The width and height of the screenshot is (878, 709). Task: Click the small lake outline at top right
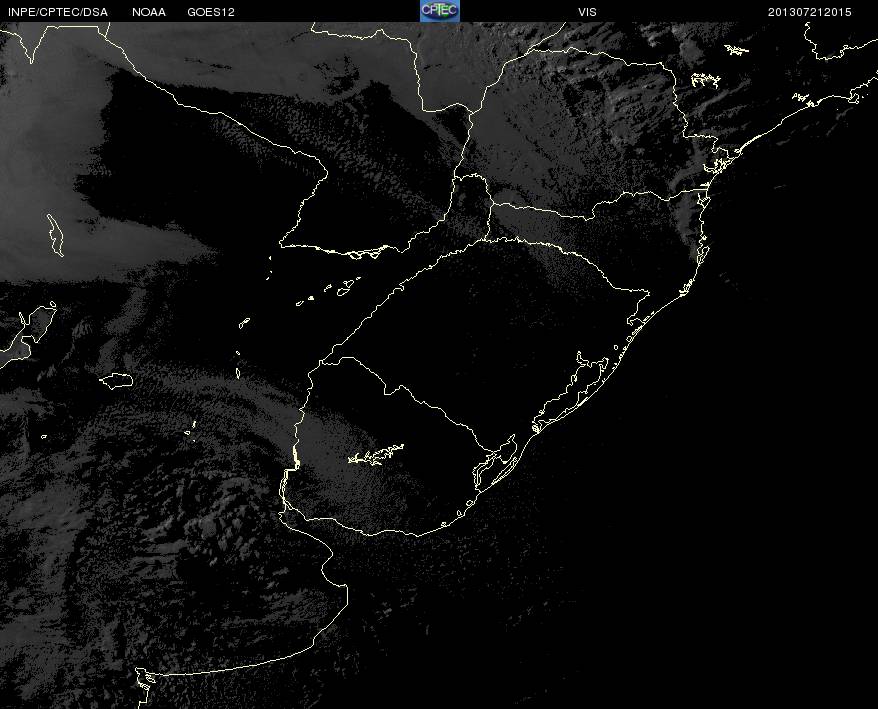737,50
